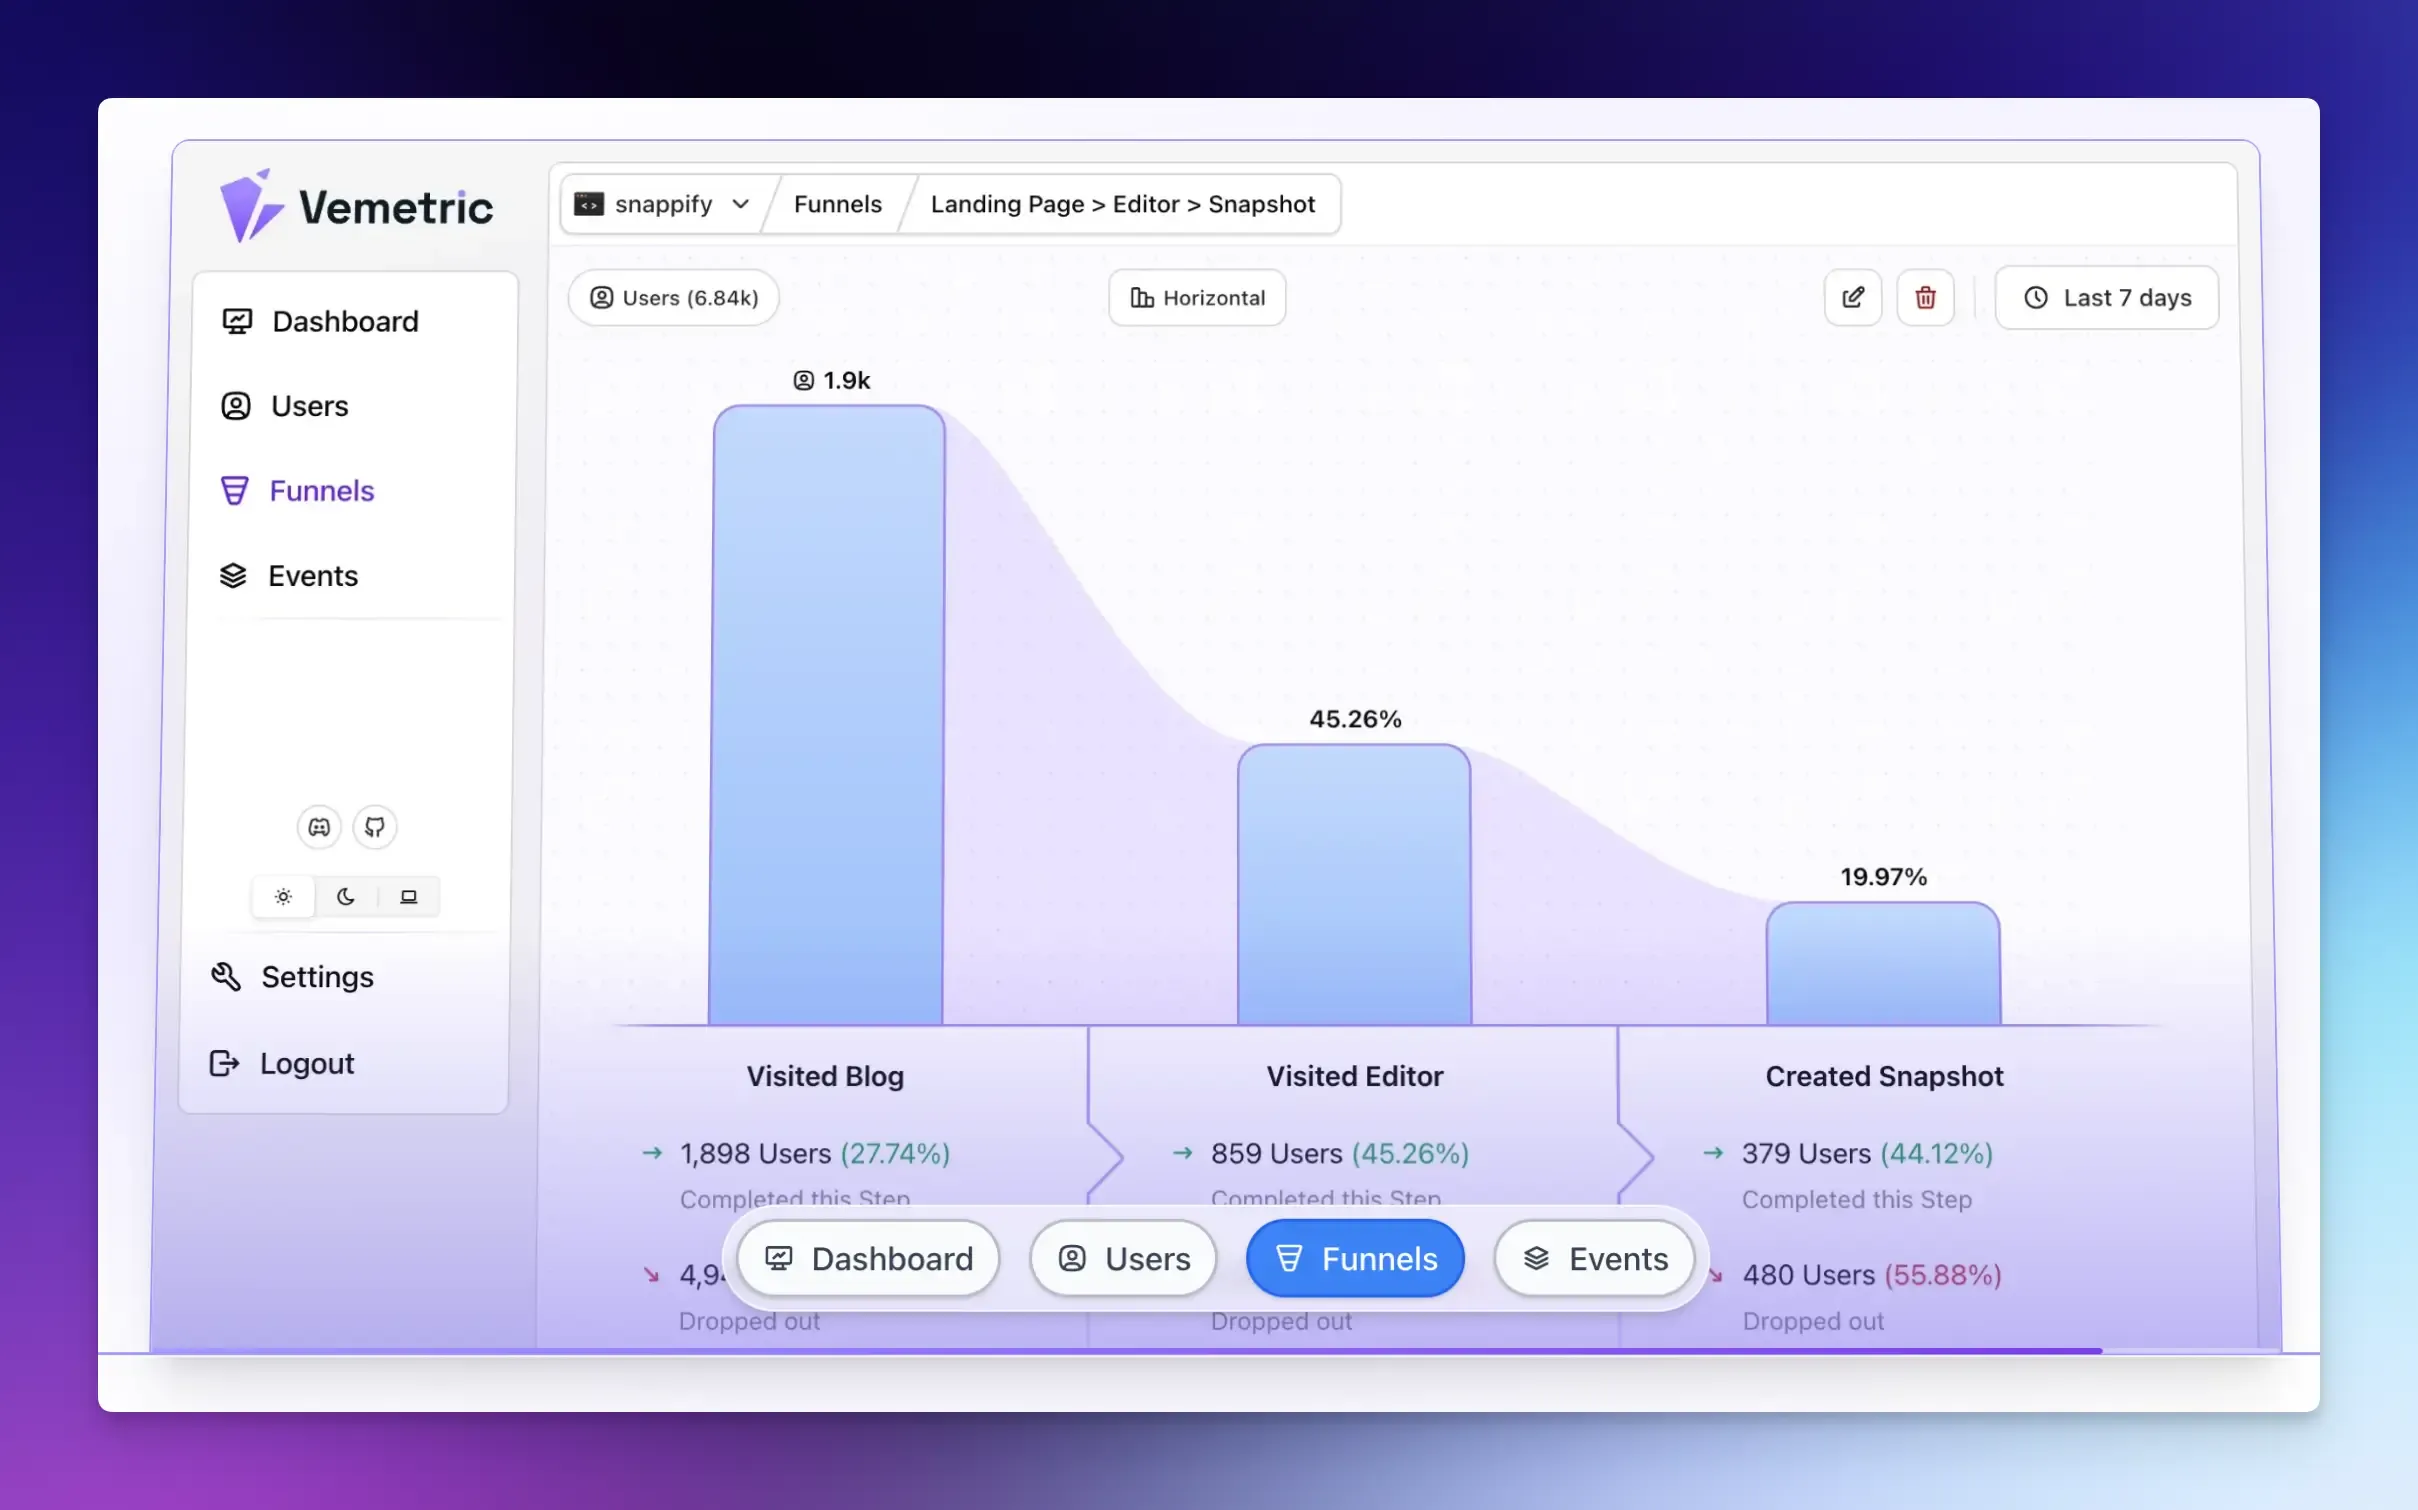
Task: Click the Settings tool icon in sidebar
Action: 226,977
